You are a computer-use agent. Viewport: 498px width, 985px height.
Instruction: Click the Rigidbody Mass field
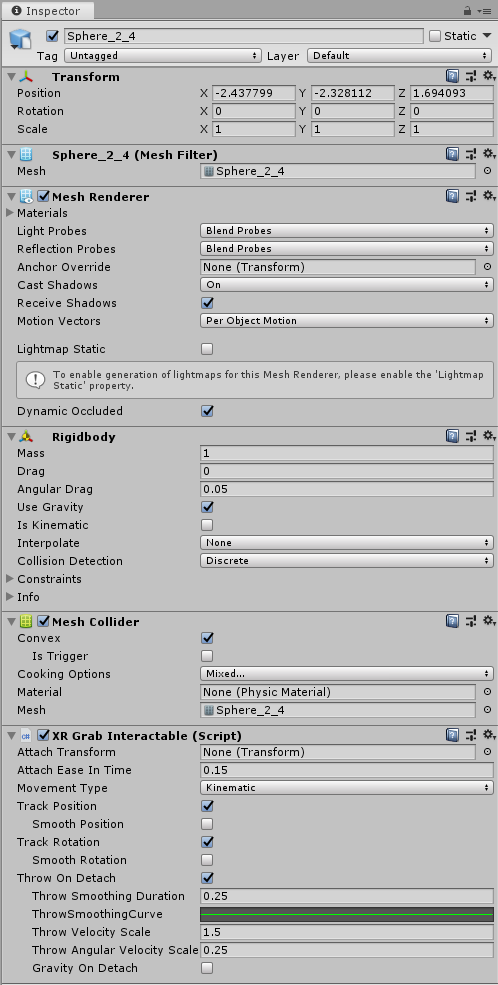(x=347, y=453)
